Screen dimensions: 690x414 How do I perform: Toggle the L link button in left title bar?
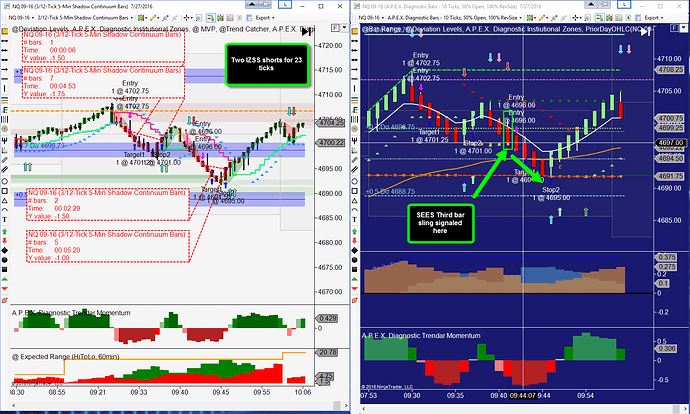pos(285,4)
